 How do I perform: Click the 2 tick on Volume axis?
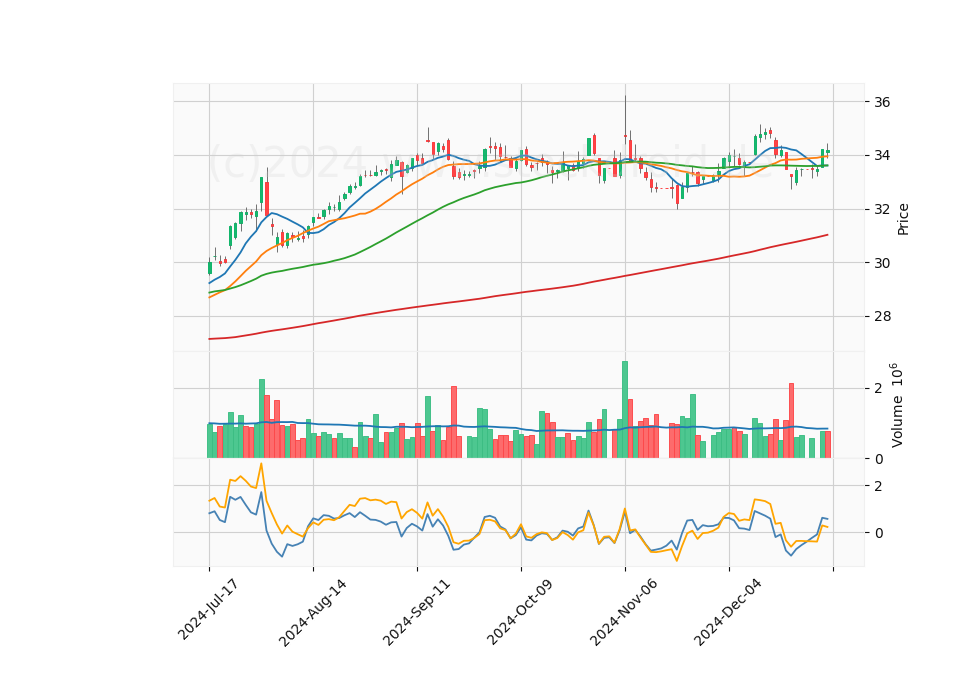878,389
